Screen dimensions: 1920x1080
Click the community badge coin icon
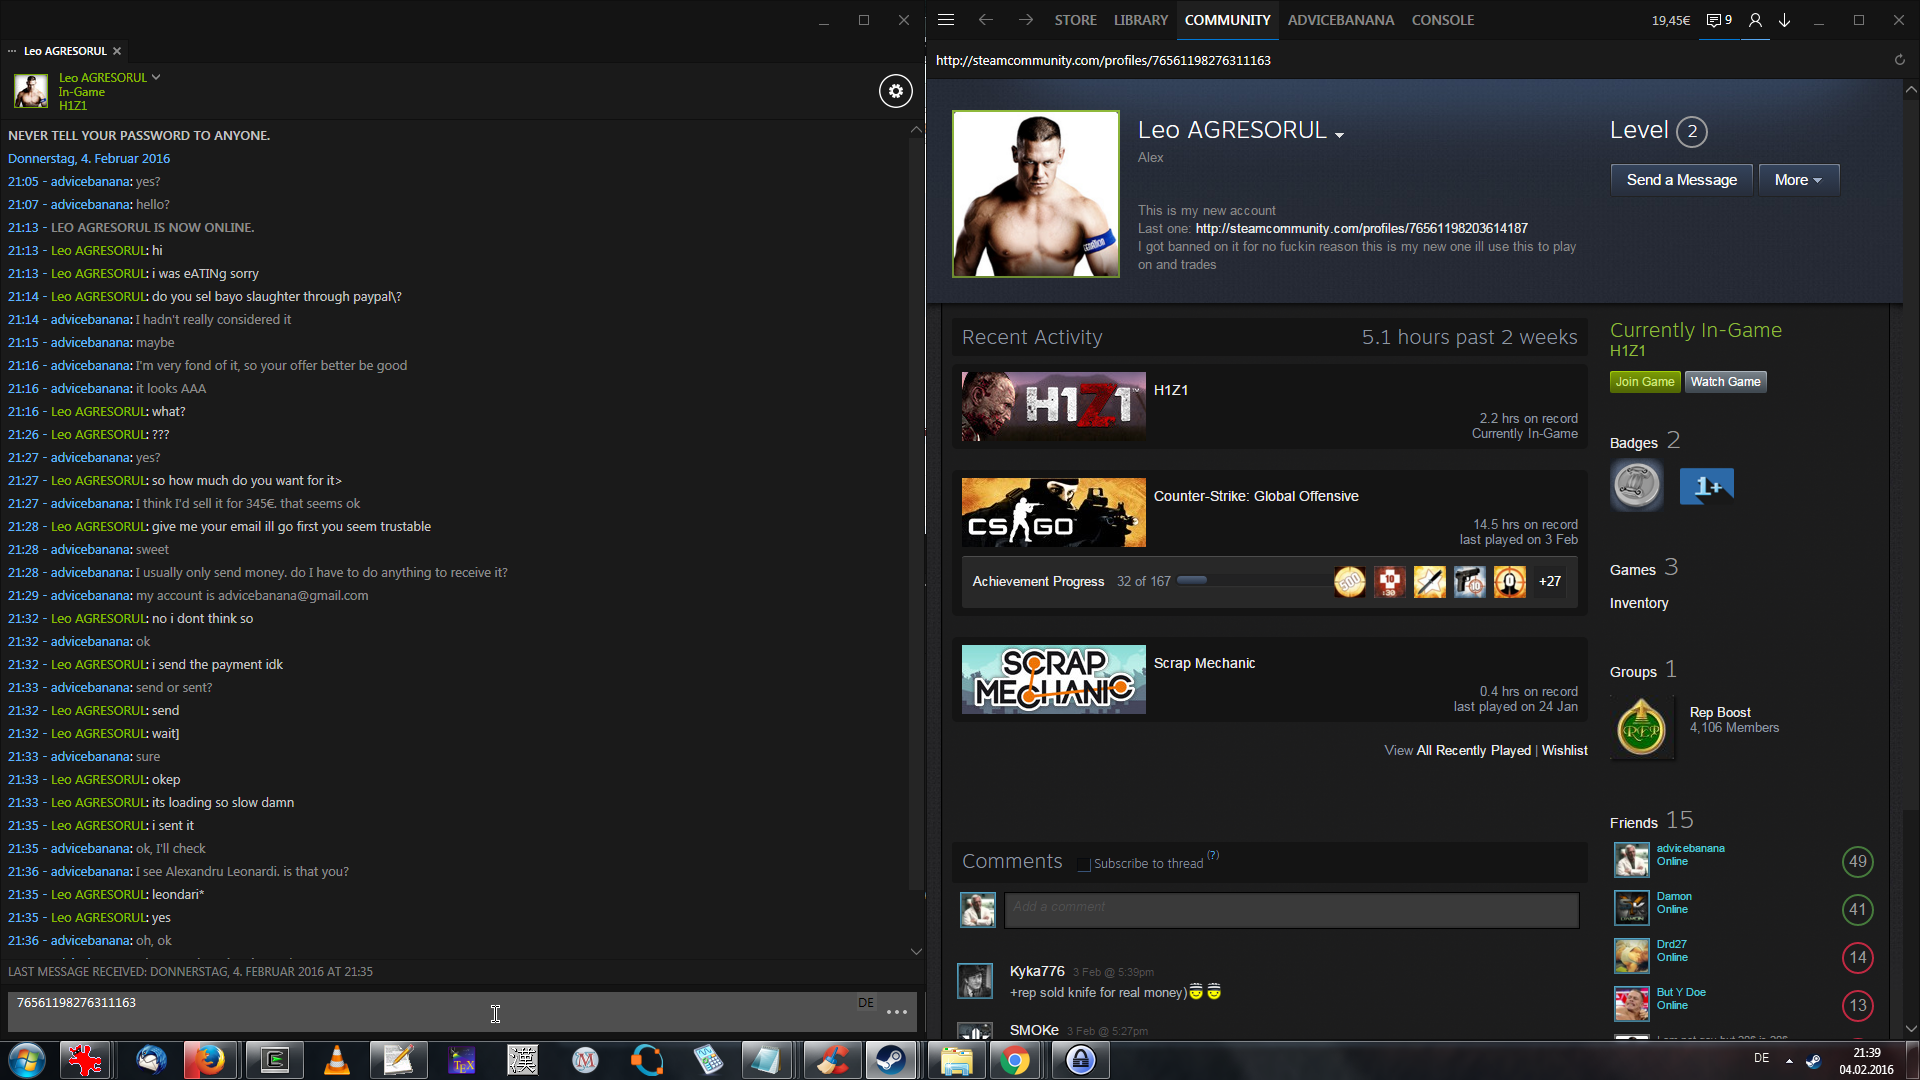(x=1637, y=486)
